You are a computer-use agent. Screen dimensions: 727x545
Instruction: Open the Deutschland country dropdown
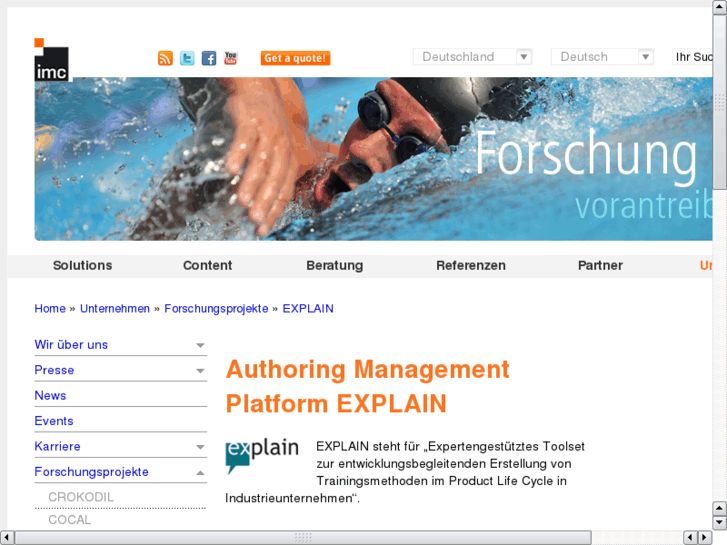(x=472, y=57)
